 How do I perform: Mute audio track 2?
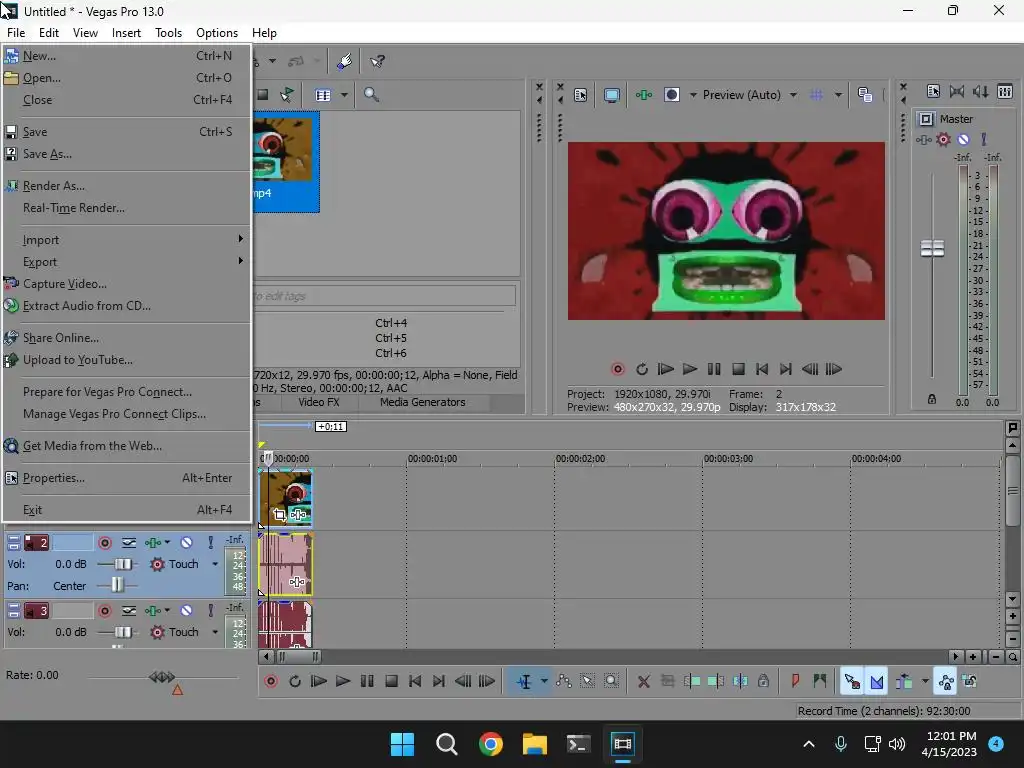[x=186, y=542]
